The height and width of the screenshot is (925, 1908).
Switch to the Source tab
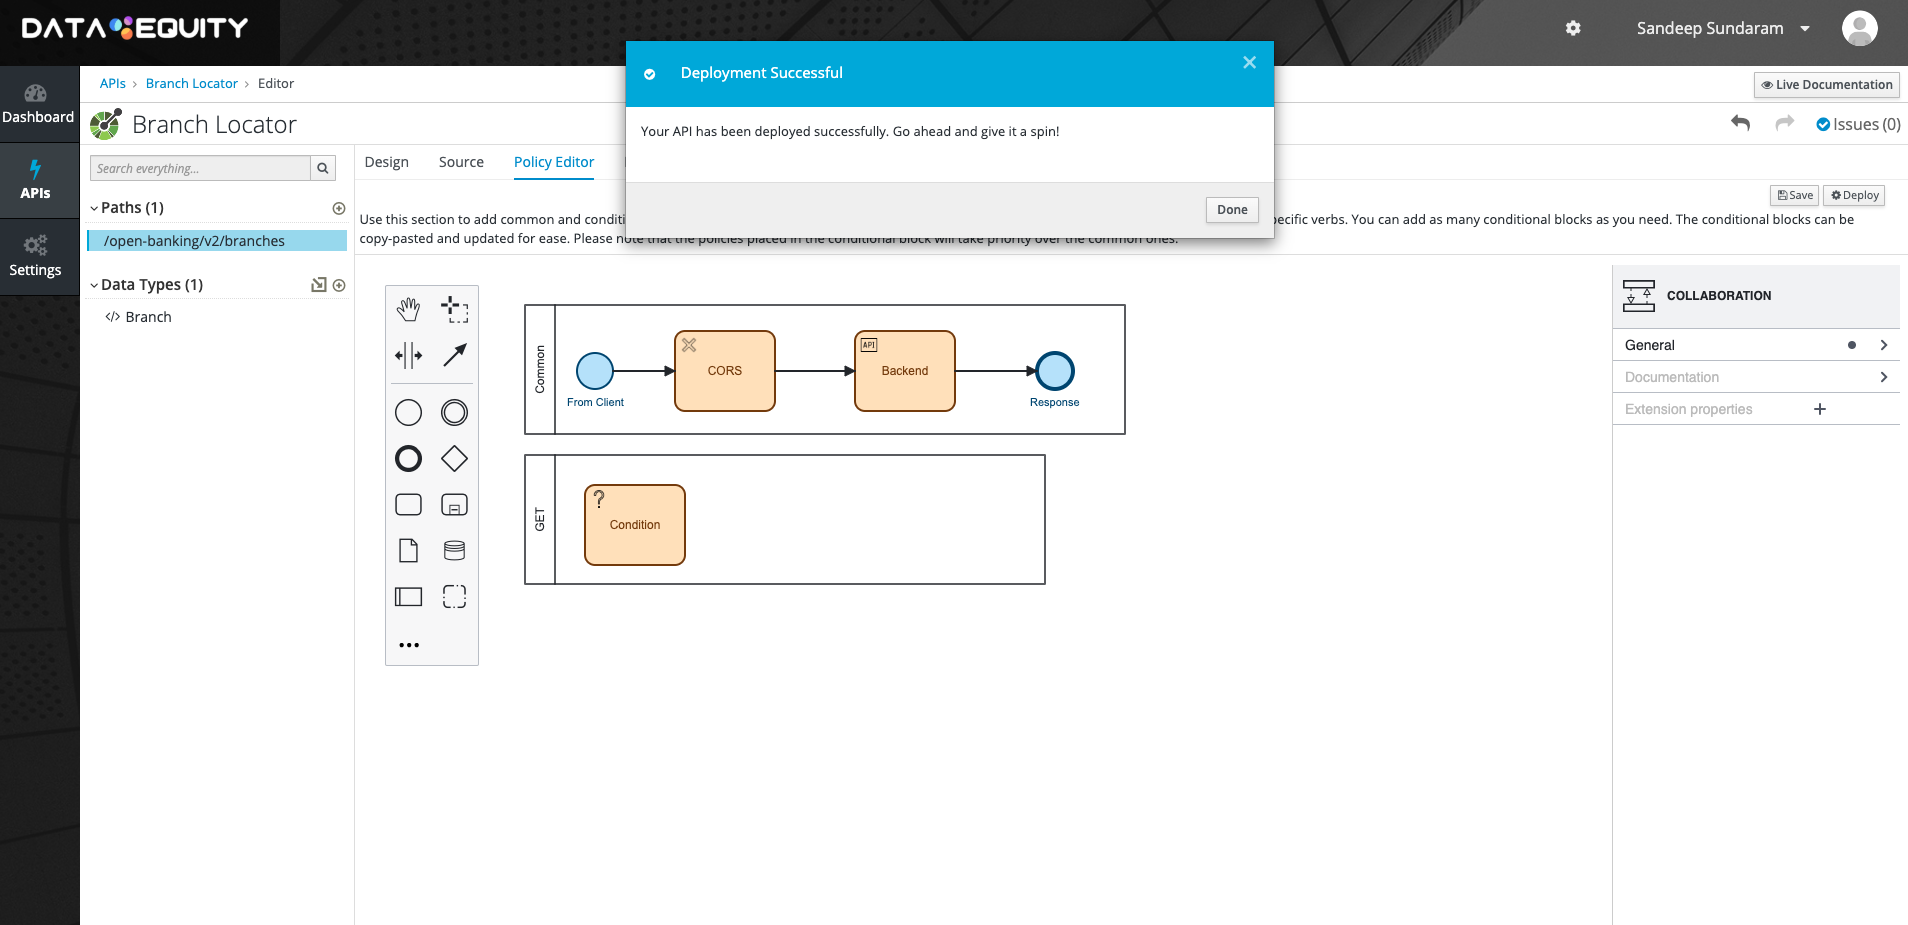coord(461,162)
